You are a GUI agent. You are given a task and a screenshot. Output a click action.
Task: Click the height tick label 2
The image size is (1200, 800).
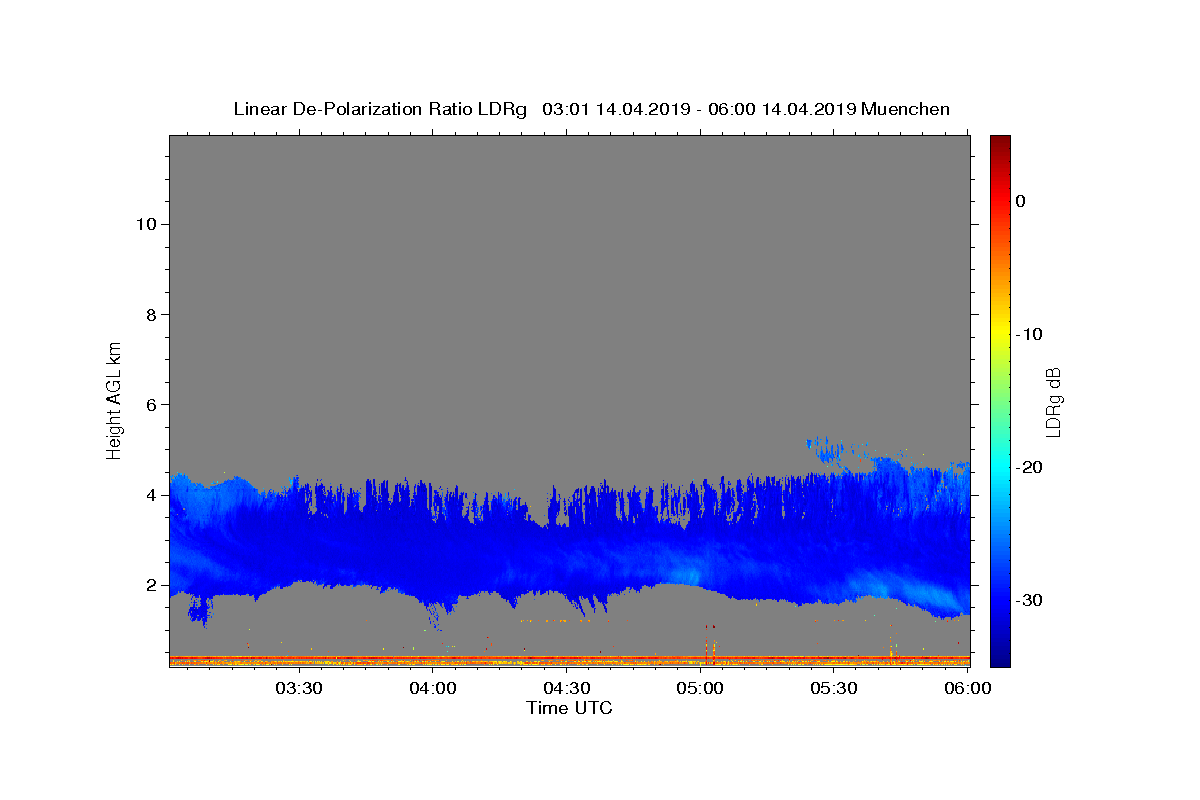coord(150,585)
